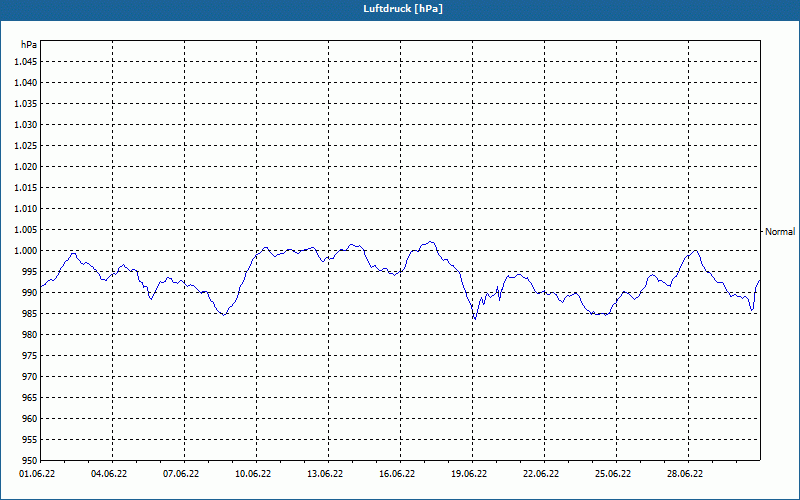
Task: Click the pressure curve's highest peak after 16.06.22
Action: click(x=432, y=242)
